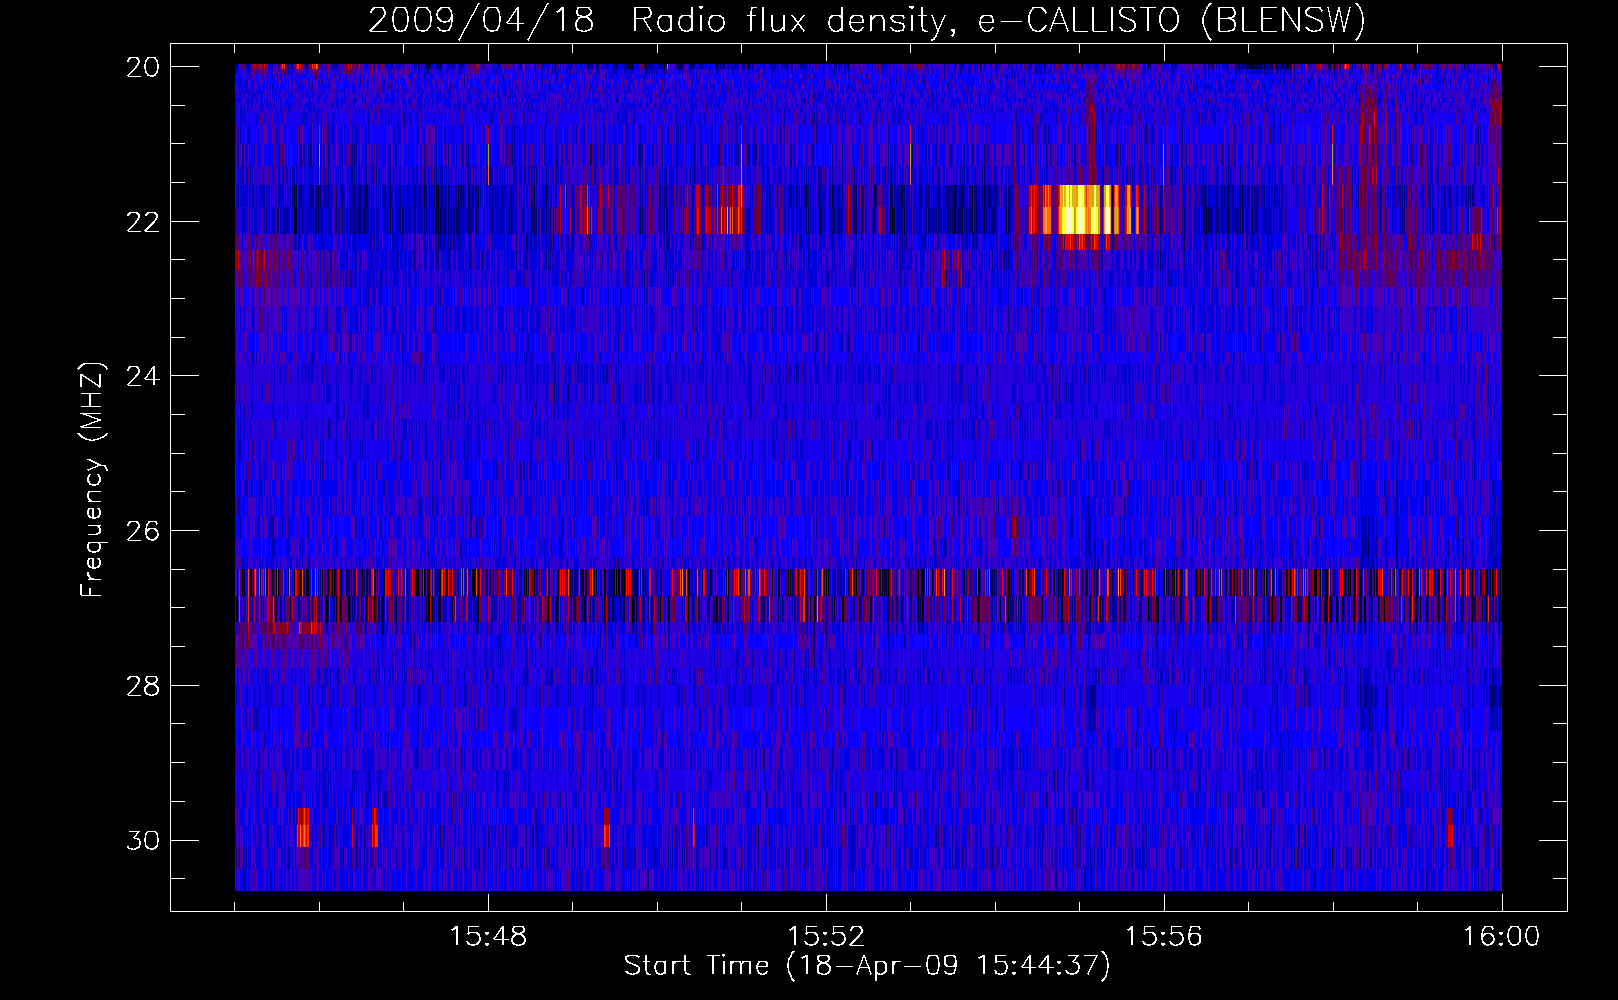Click the red interference band near 26.7 MHz

(x=868, y=583)
